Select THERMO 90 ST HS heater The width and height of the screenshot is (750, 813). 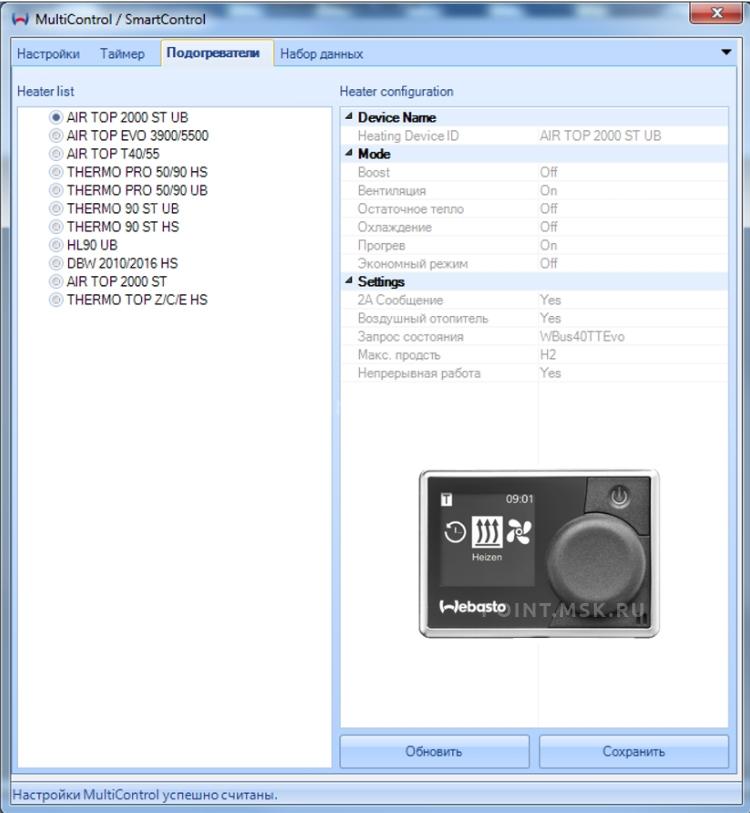point(114,227)
